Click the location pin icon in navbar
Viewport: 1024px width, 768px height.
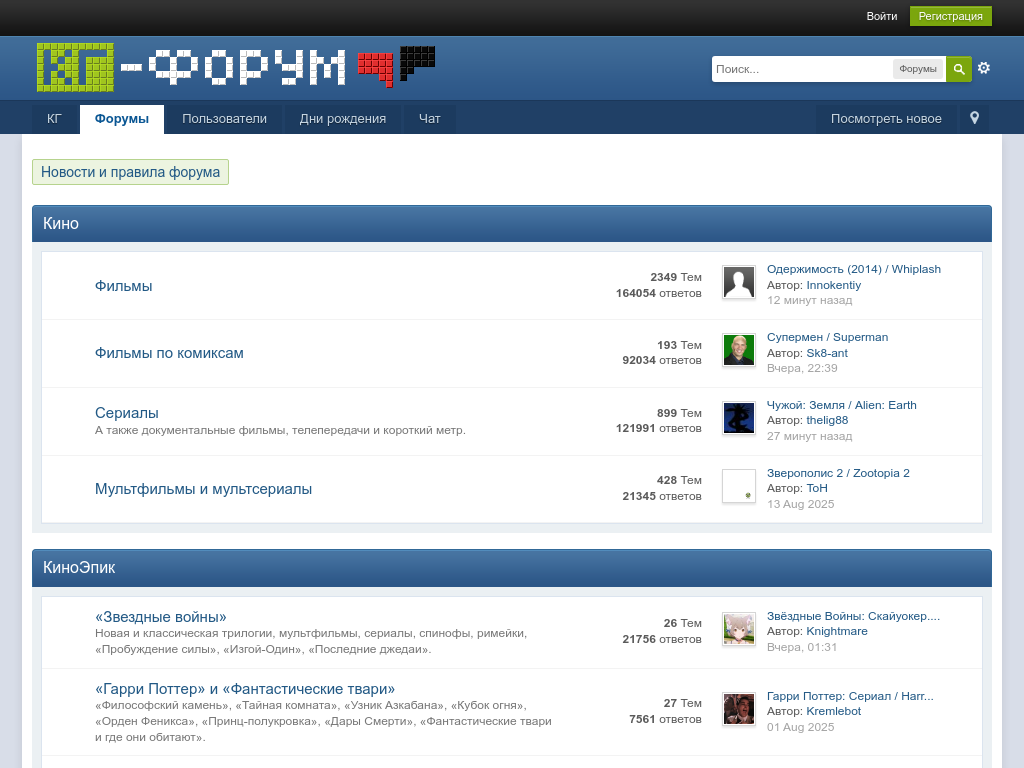point(974,118)
